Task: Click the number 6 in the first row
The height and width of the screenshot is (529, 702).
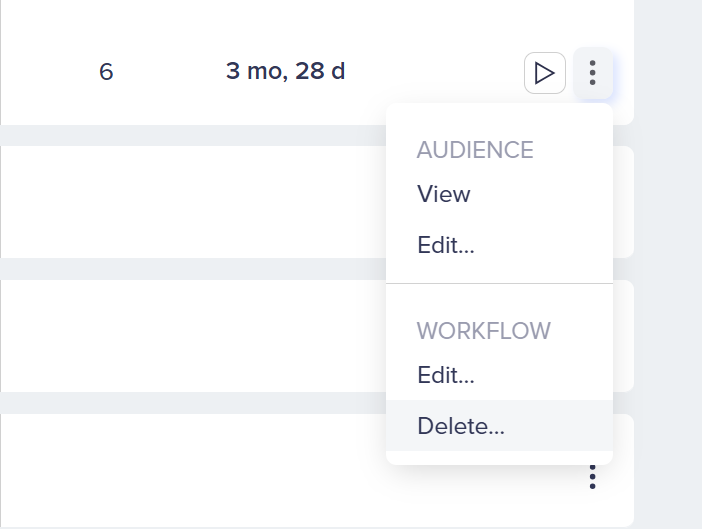Action: (106, 73)
